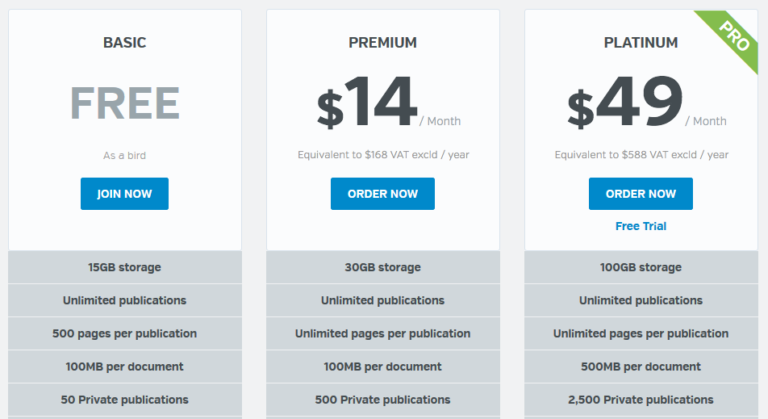
Task: Click 500 pages per publication feature
Action: [x=124, y=333]
